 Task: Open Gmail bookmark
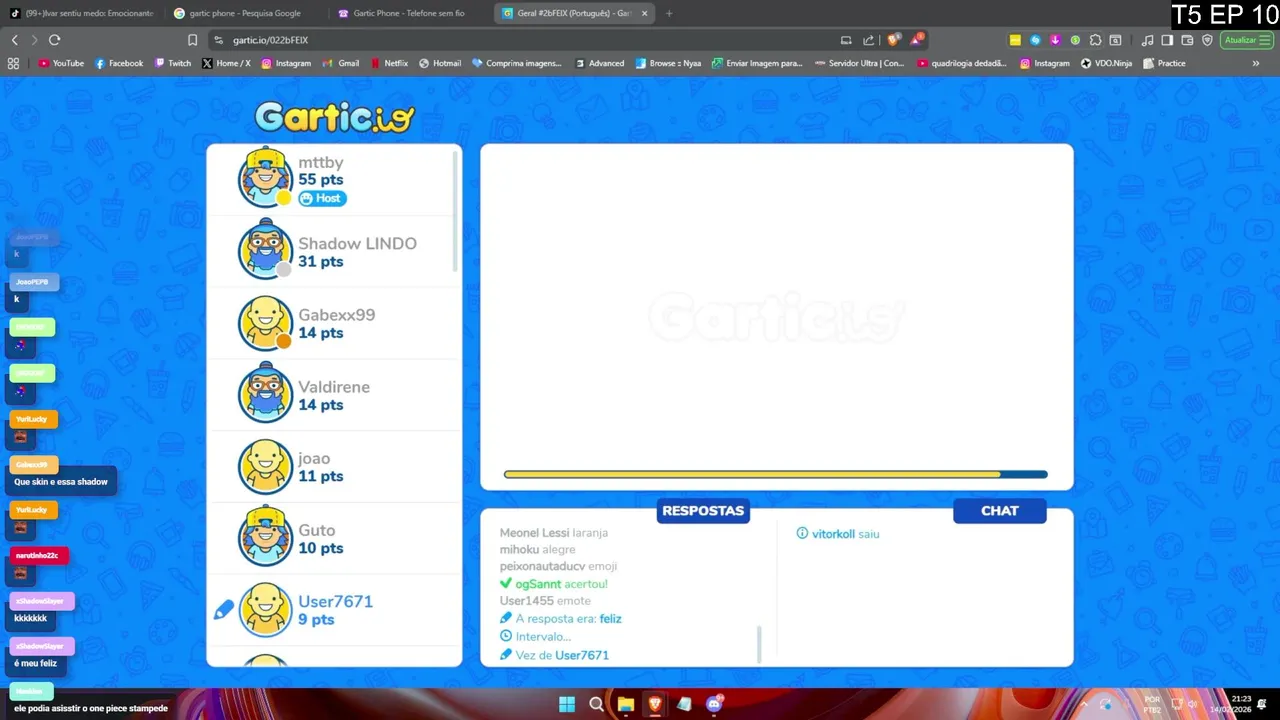click(341, 63)
